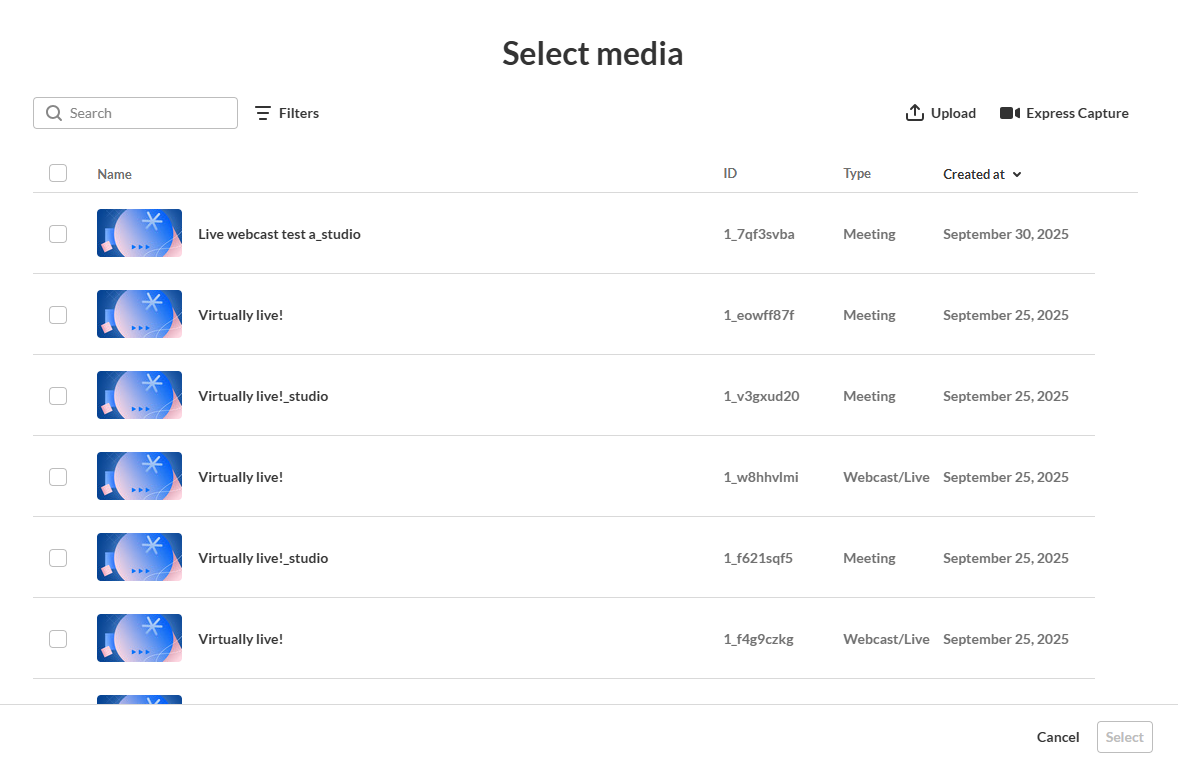The height and width of the screenshot is (768, 1178).
Task: Click the Express Capture camera icon
Action: 1009,113
